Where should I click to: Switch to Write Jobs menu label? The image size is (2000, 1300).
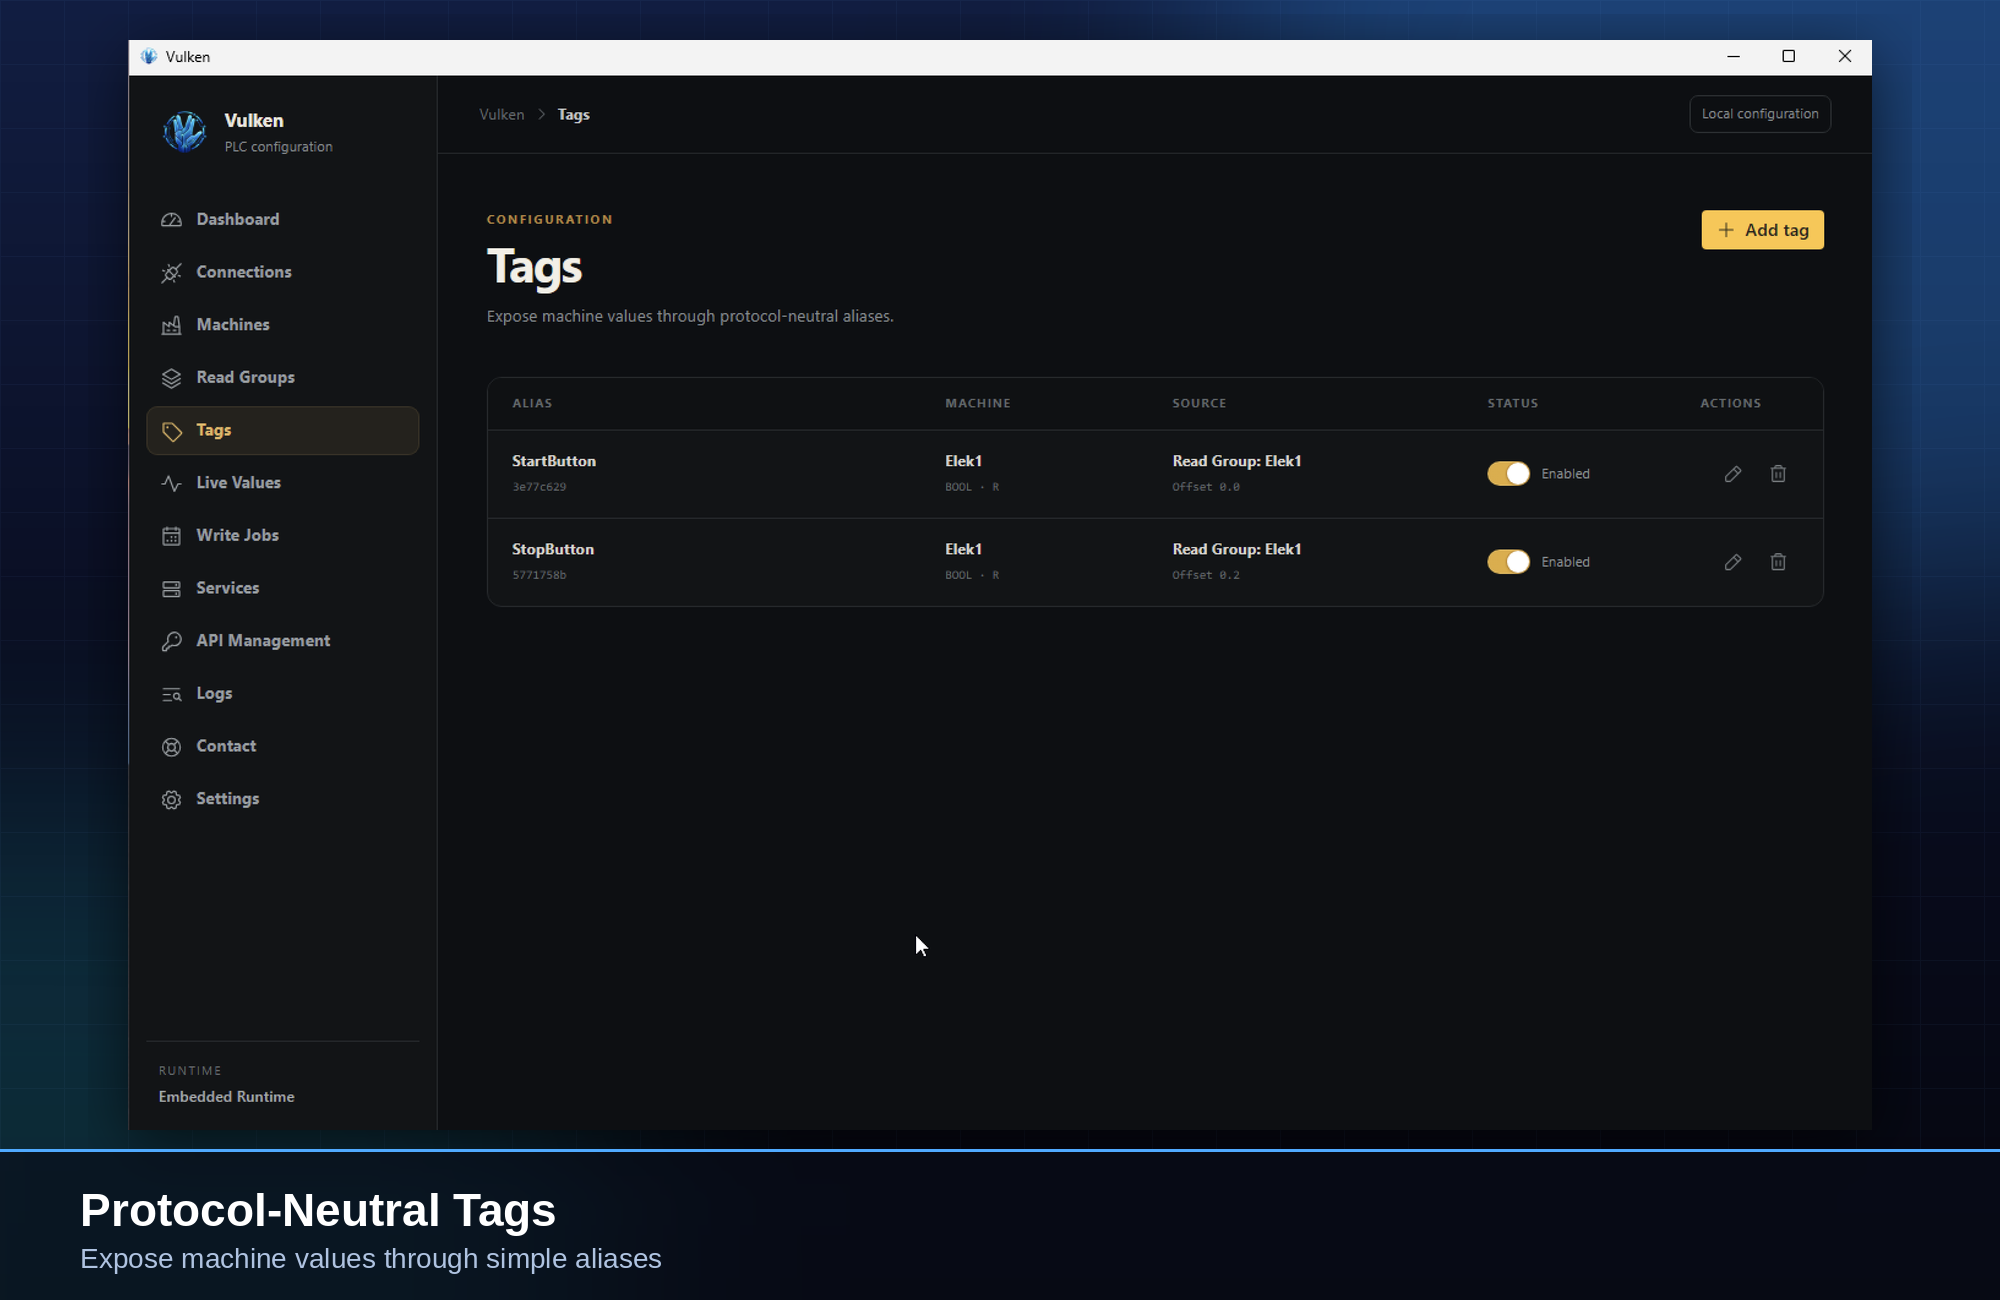click(237, 535)
